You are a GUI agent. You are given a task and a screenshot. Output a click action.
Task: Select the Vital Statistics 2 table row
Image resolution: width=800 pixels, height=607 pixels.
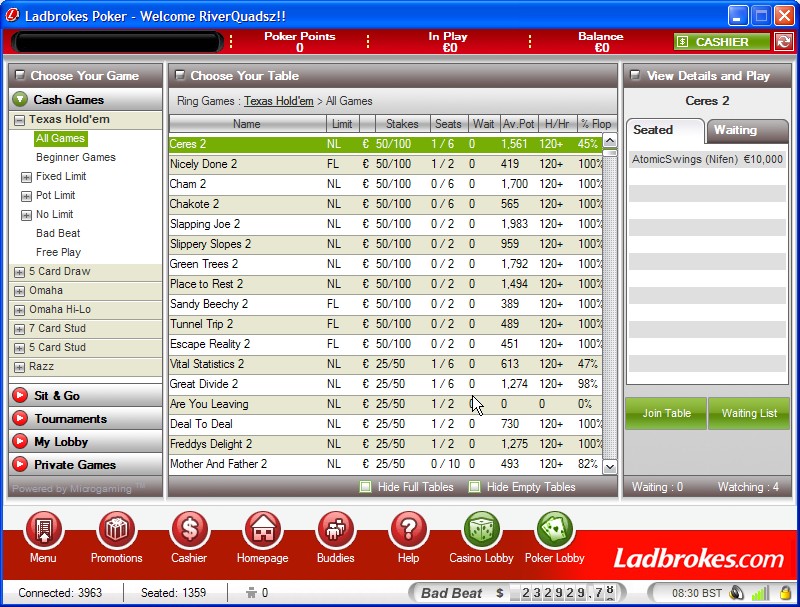coord(386,364)
